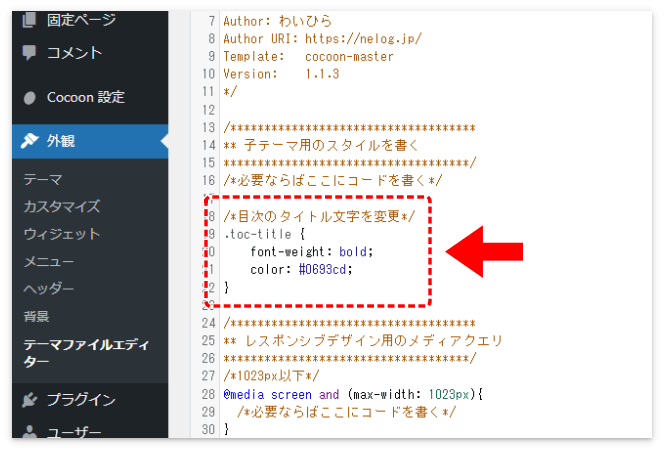The width and height of the screenshot is (664, 451).
Task: Open the メニュー submenu
Action: 49,262
